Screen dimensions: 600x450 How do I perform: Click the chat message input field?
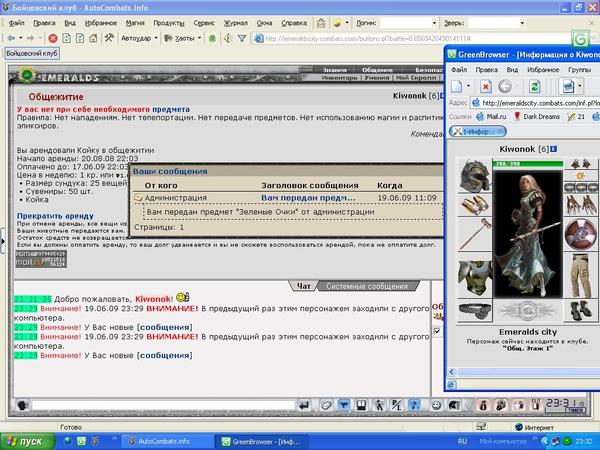click(163, 405)
